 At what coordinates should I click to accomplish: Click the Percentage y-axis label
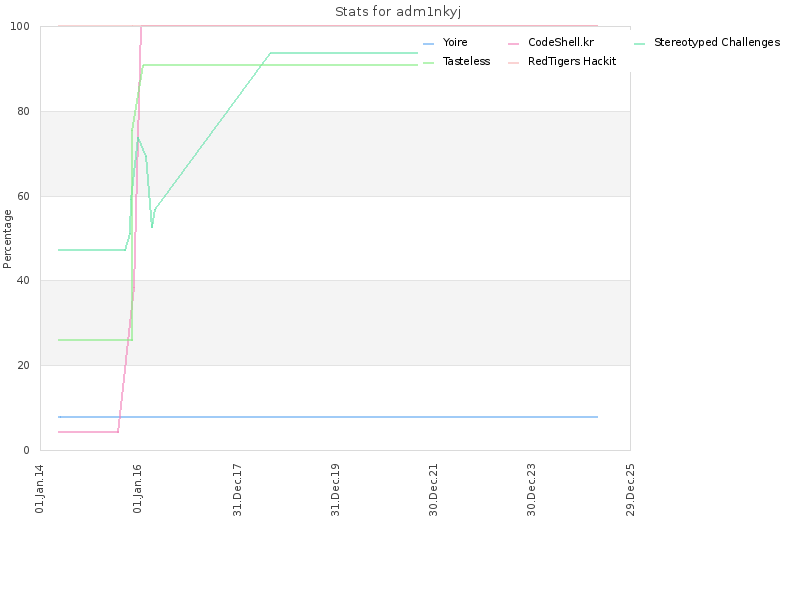point(7,239)
